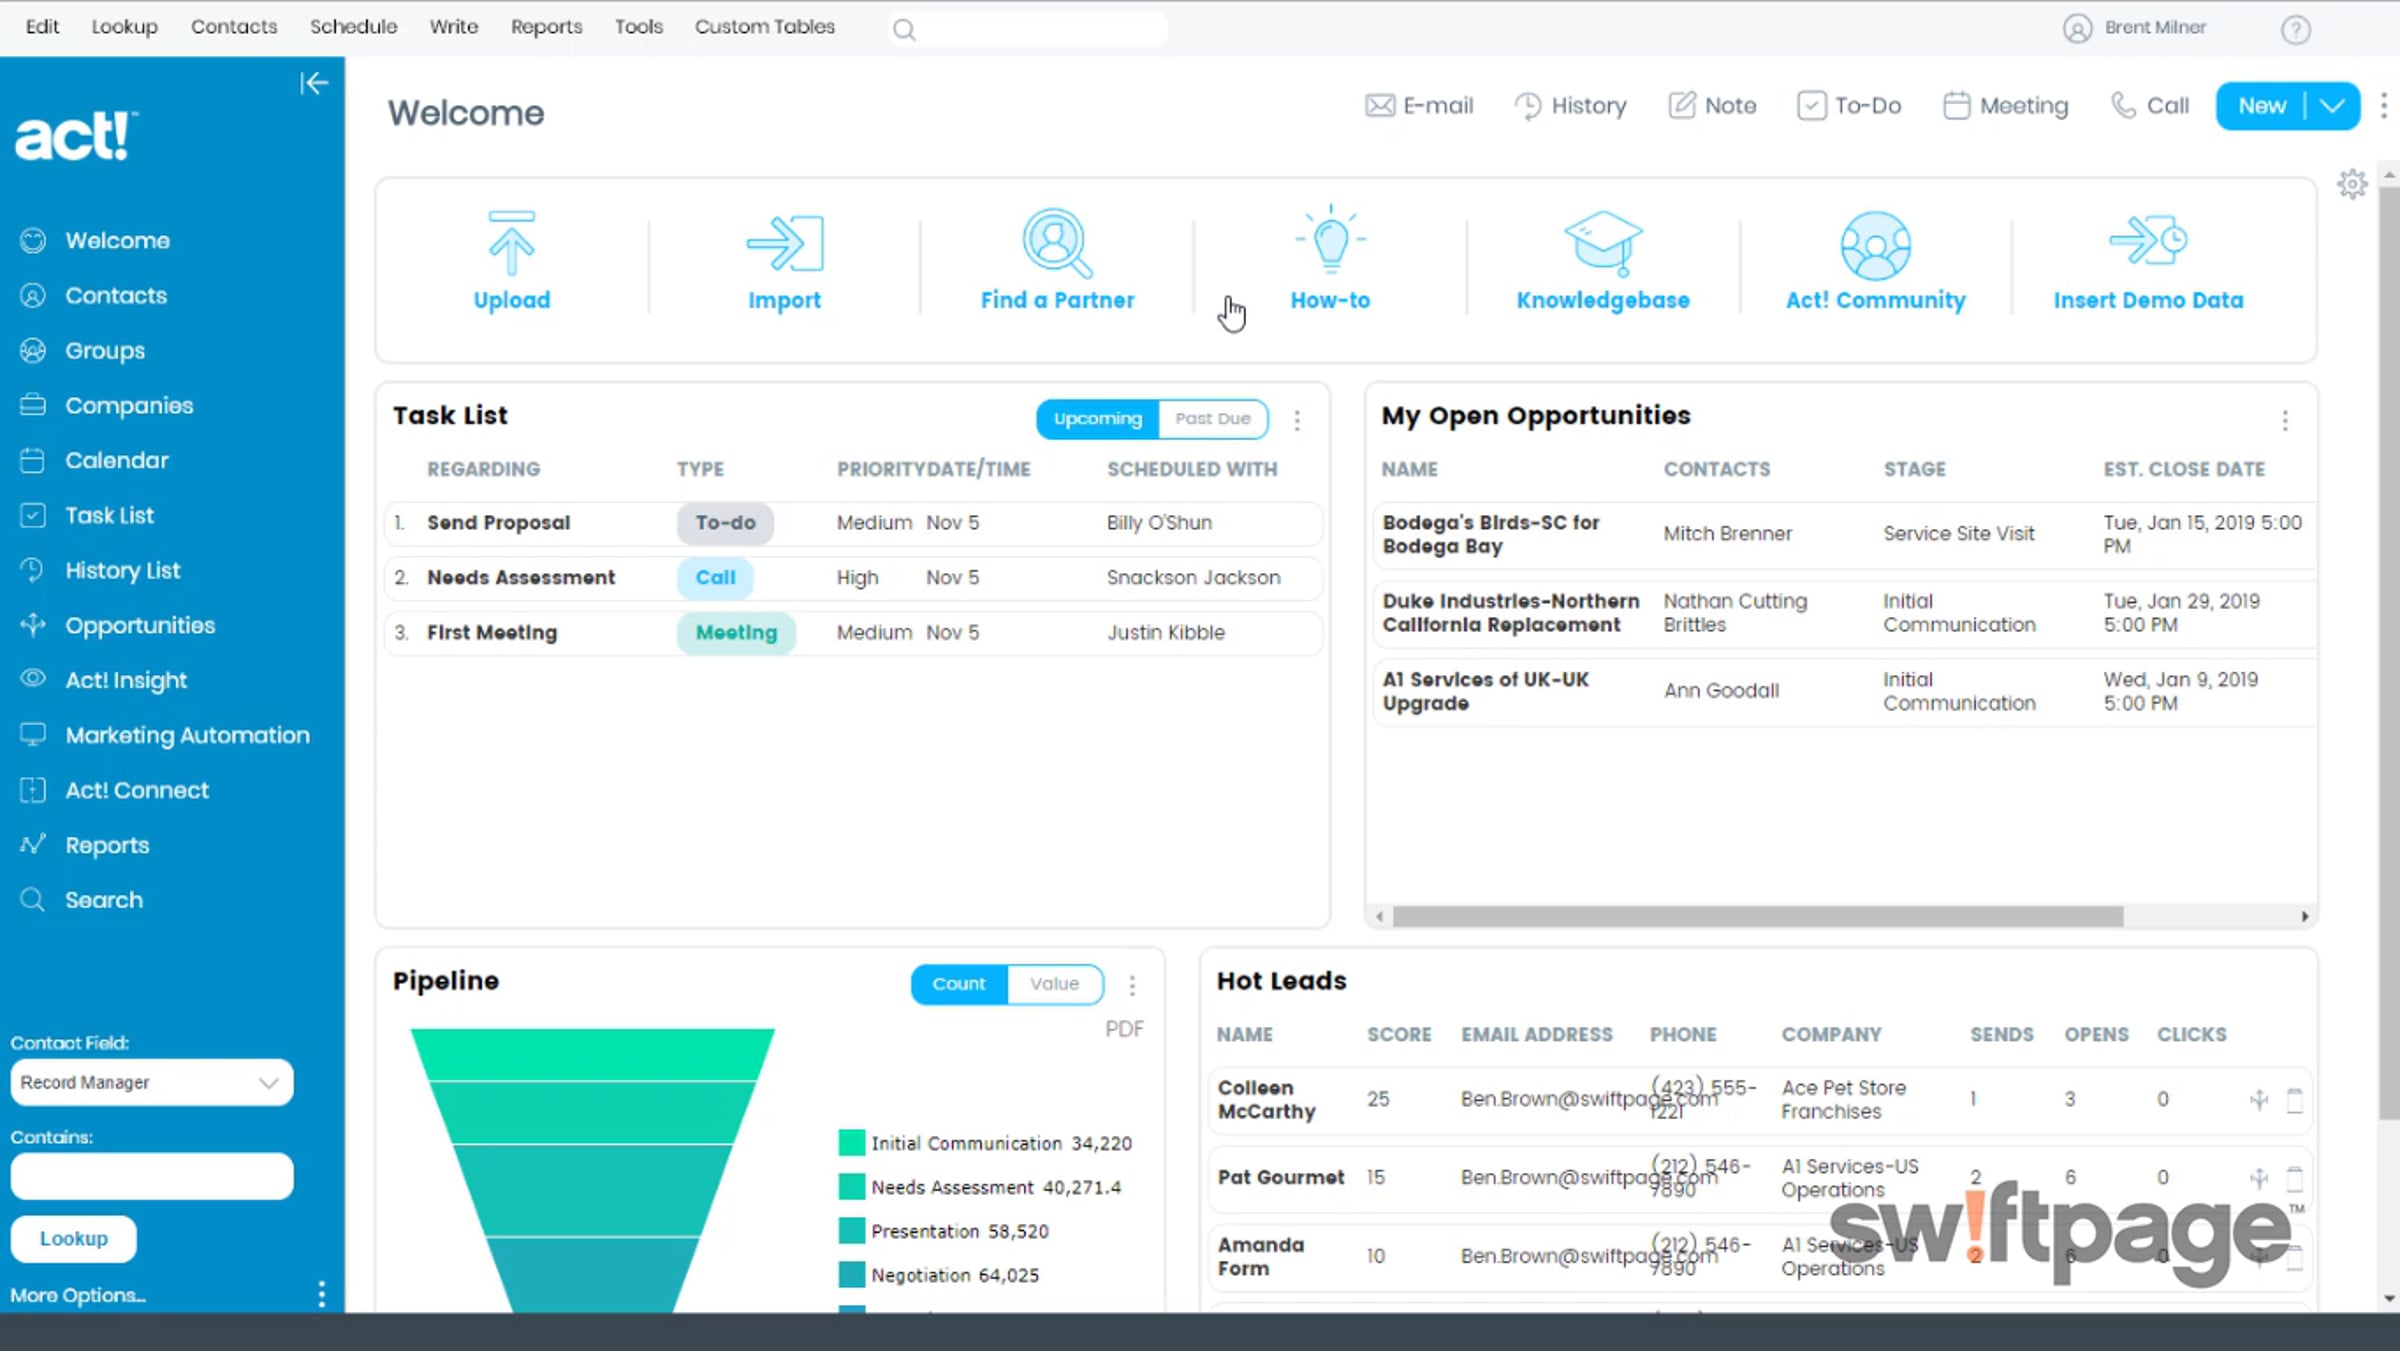Open the Schedule menu

coord(353,27)
